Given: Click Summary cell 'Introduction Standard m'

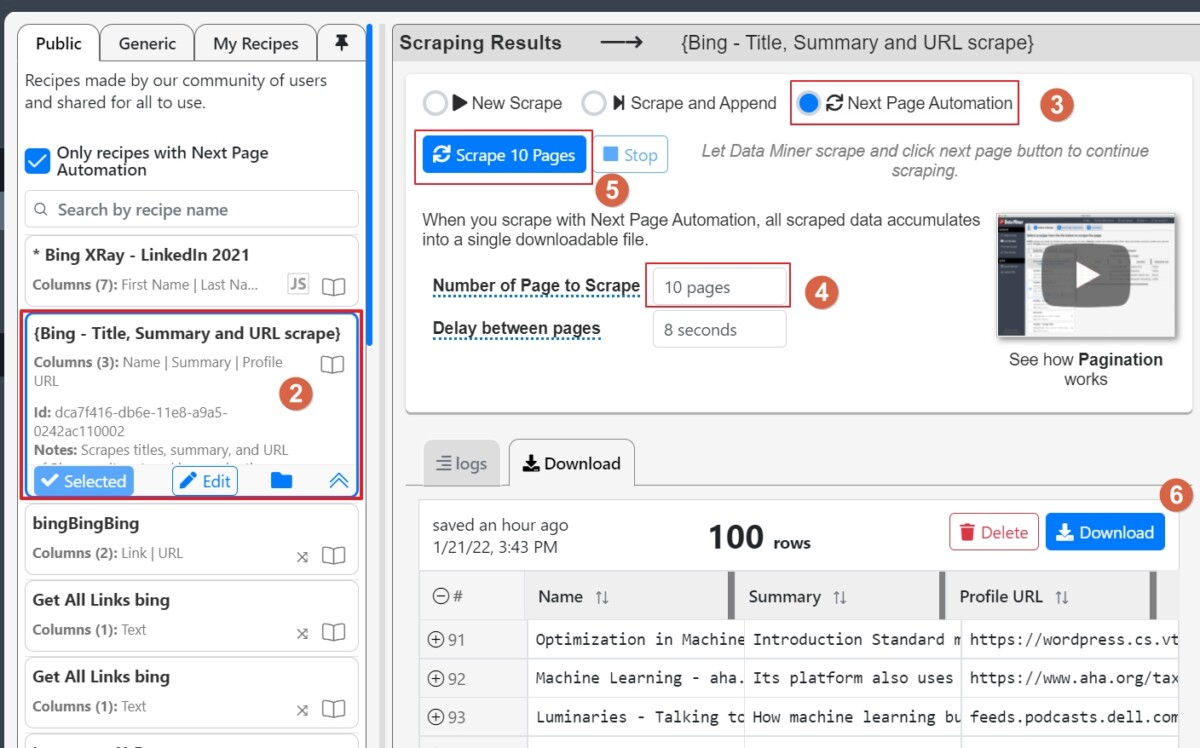Looking at the screenshot, I should point(853,640).
